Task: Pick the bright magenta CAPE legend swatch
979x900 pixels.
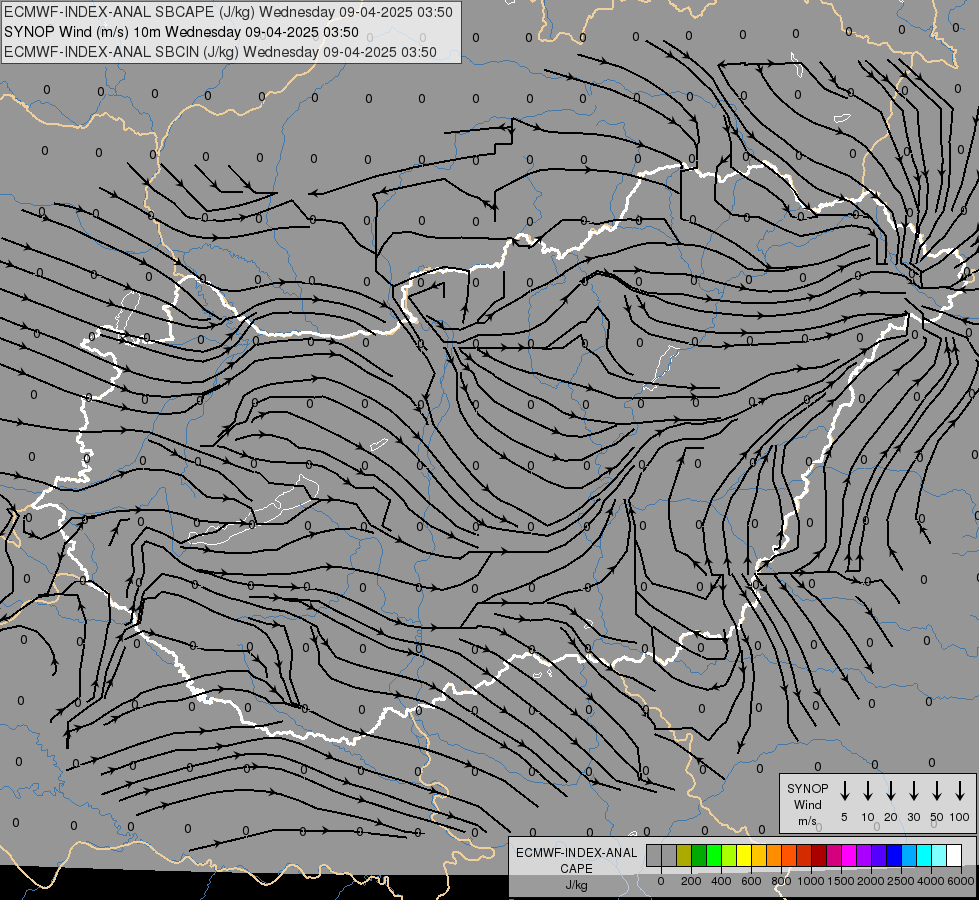Action: [849, 855]
